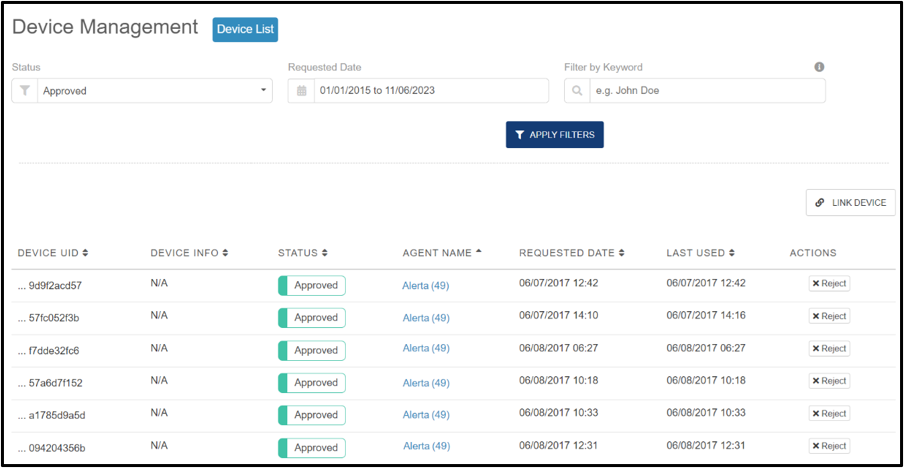Reject device 9d9f2acd57
This screenshot has height=468, width=904.
829,284
